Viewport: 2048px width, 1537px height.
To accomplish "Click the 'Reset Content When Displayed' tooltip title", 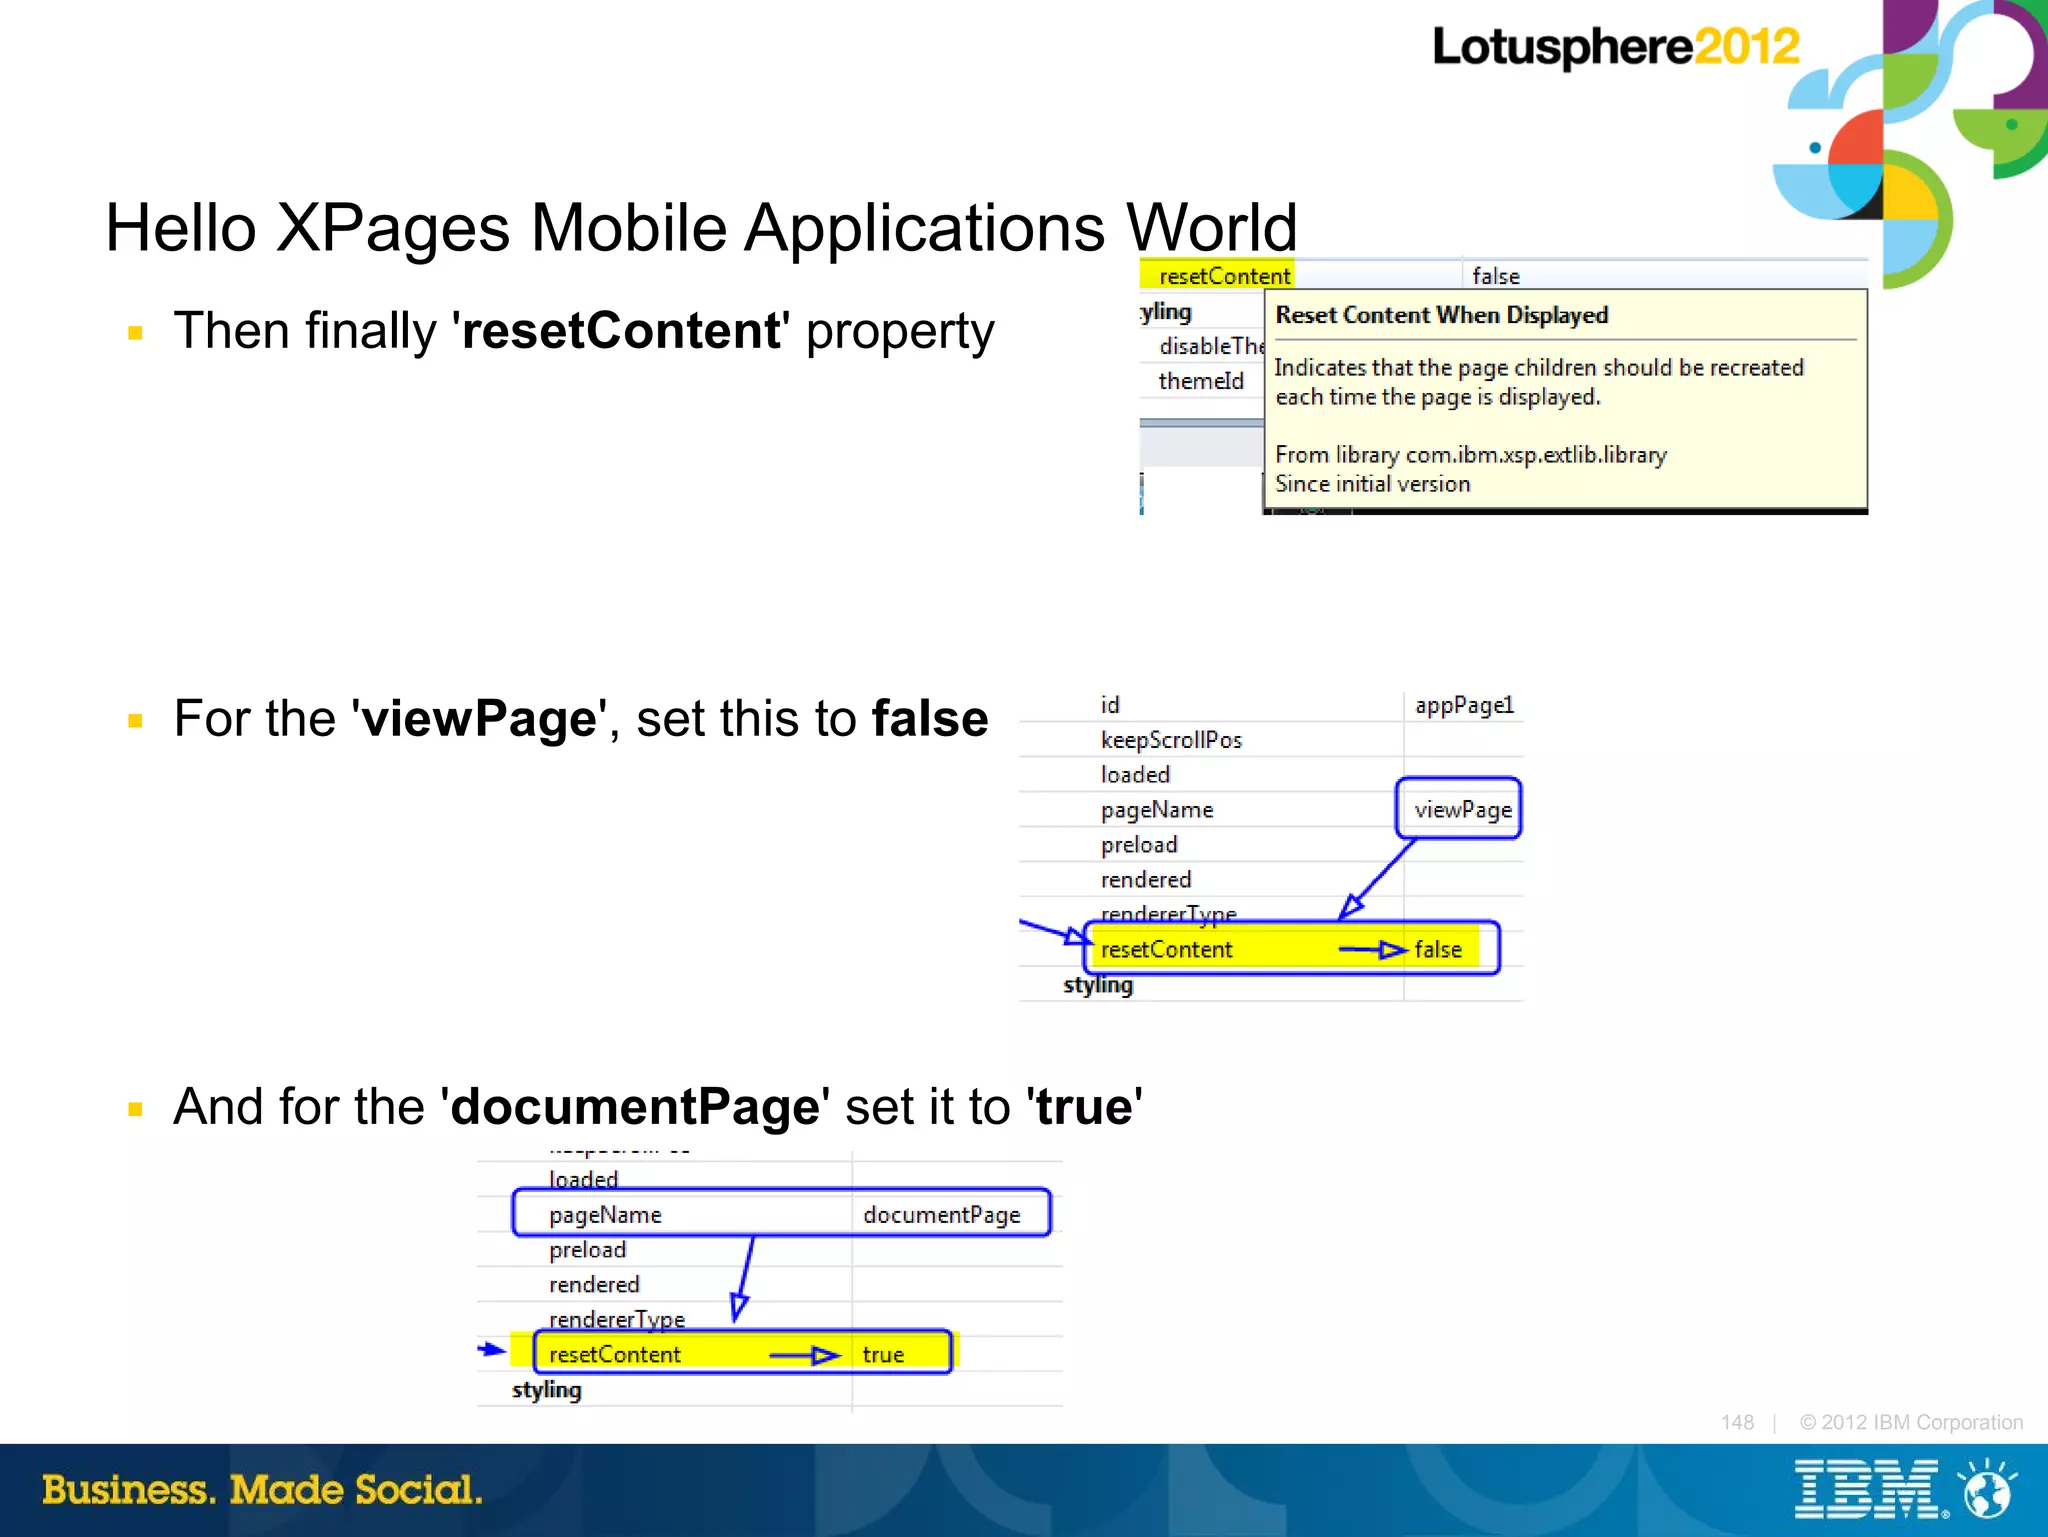I will pos(1441,315).
